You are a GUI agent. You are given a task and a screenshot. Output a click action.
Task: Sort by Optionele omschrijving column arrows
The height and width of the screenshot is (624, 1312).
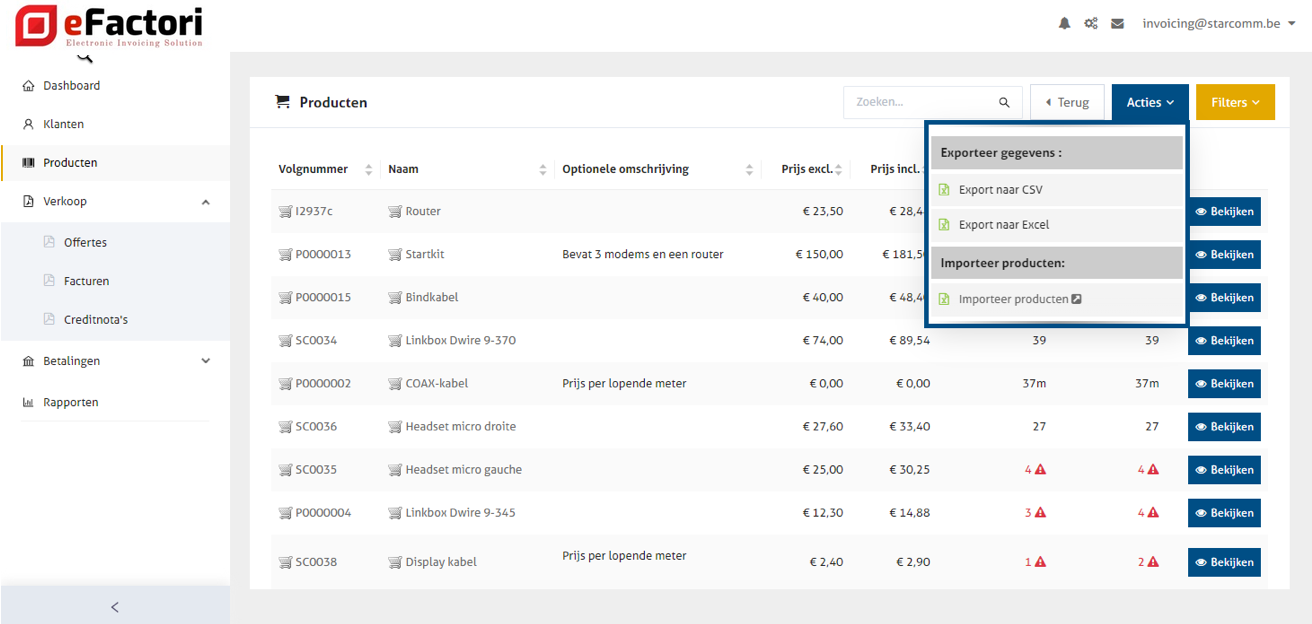tap(749, 170)
